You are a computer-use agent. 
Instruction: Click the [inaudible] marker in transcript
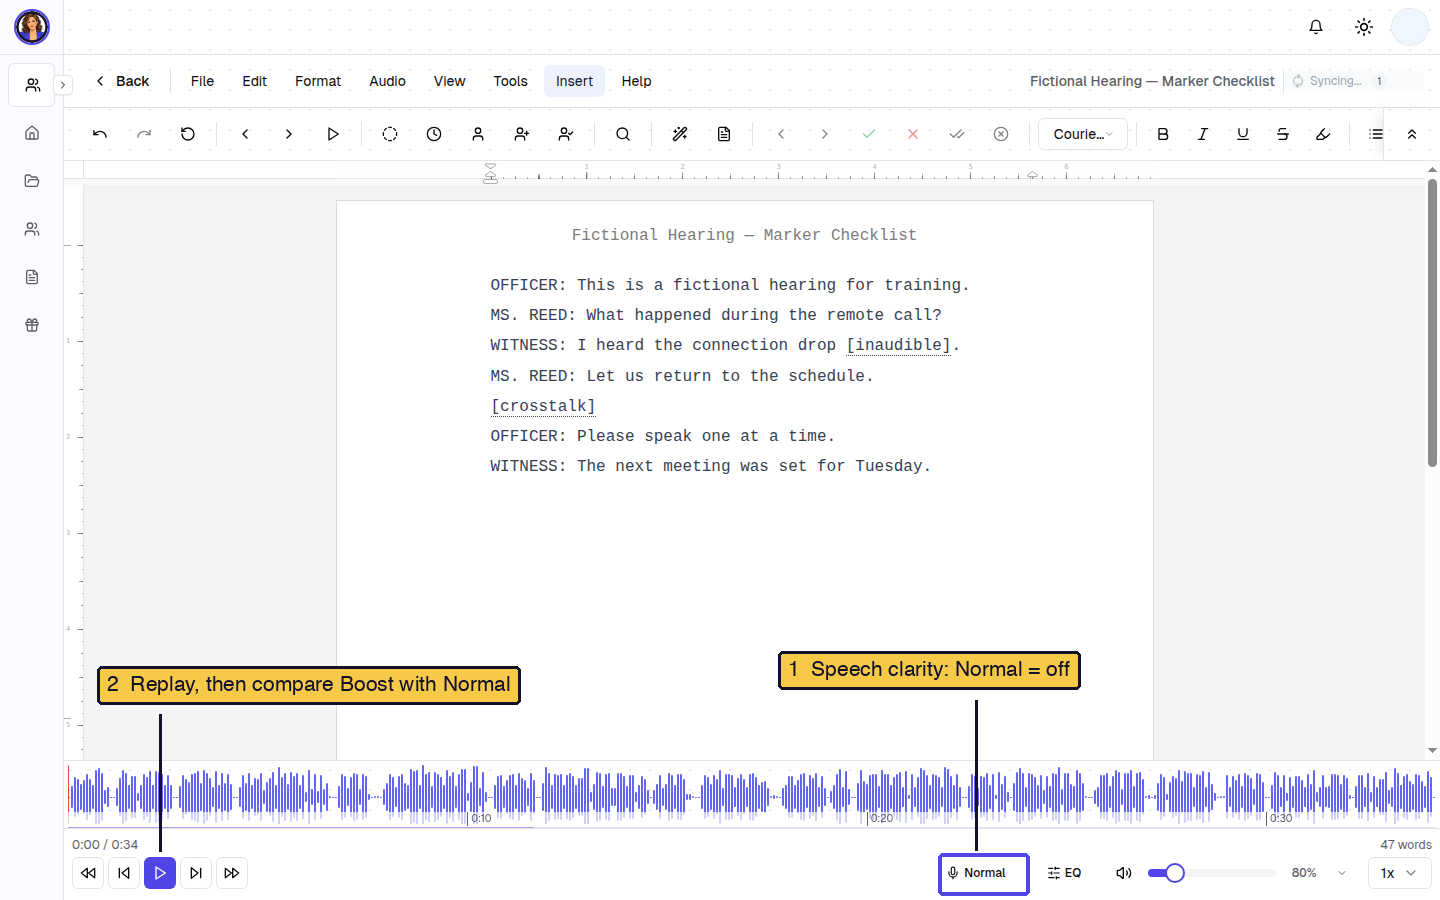coord(899,345)
